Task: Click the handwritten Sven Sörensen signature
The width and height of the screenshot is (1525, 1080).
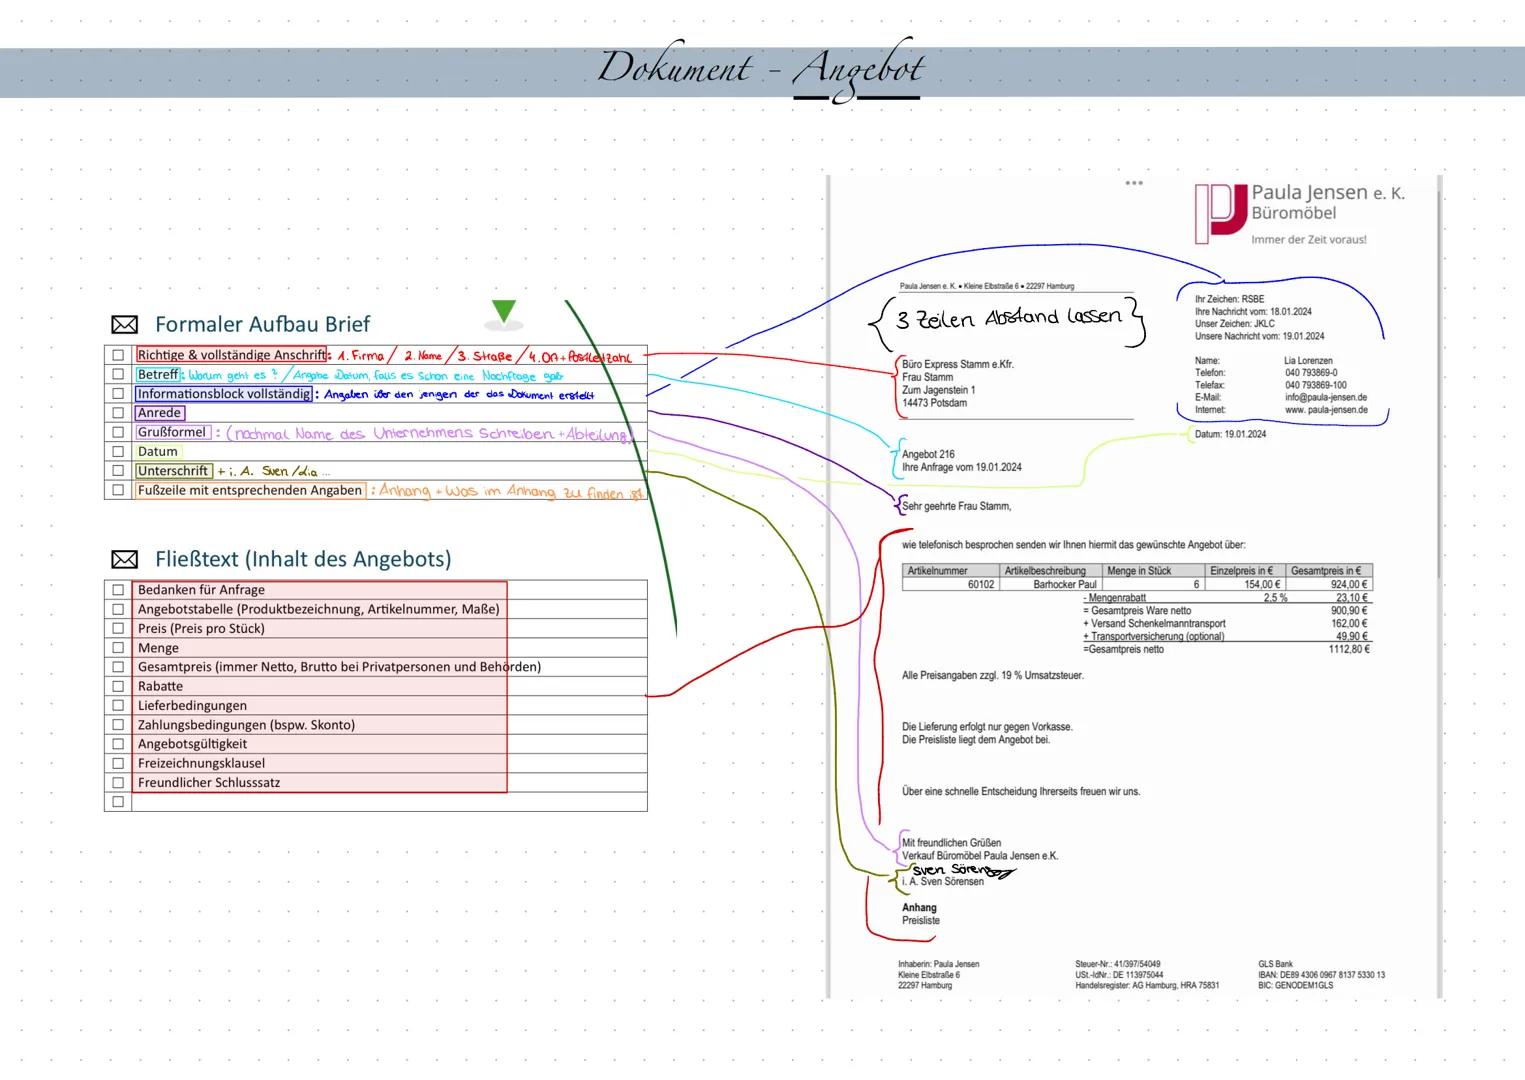Action: coord(960,870)
